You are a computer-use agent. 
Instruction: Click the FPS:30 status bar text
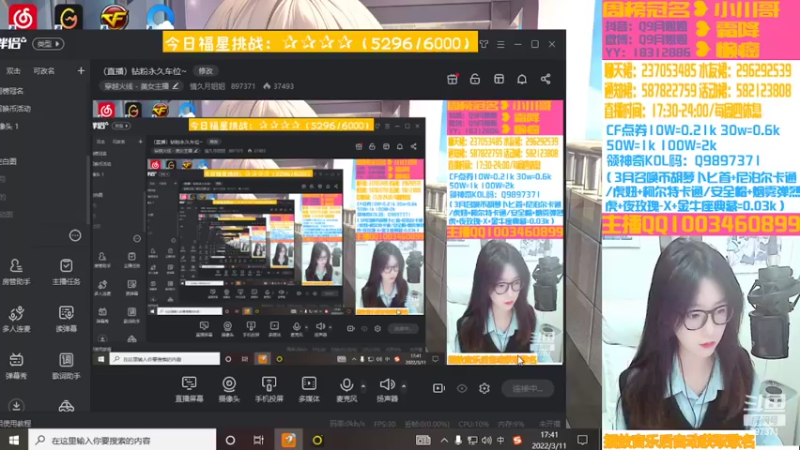click(x=385, y=424)
